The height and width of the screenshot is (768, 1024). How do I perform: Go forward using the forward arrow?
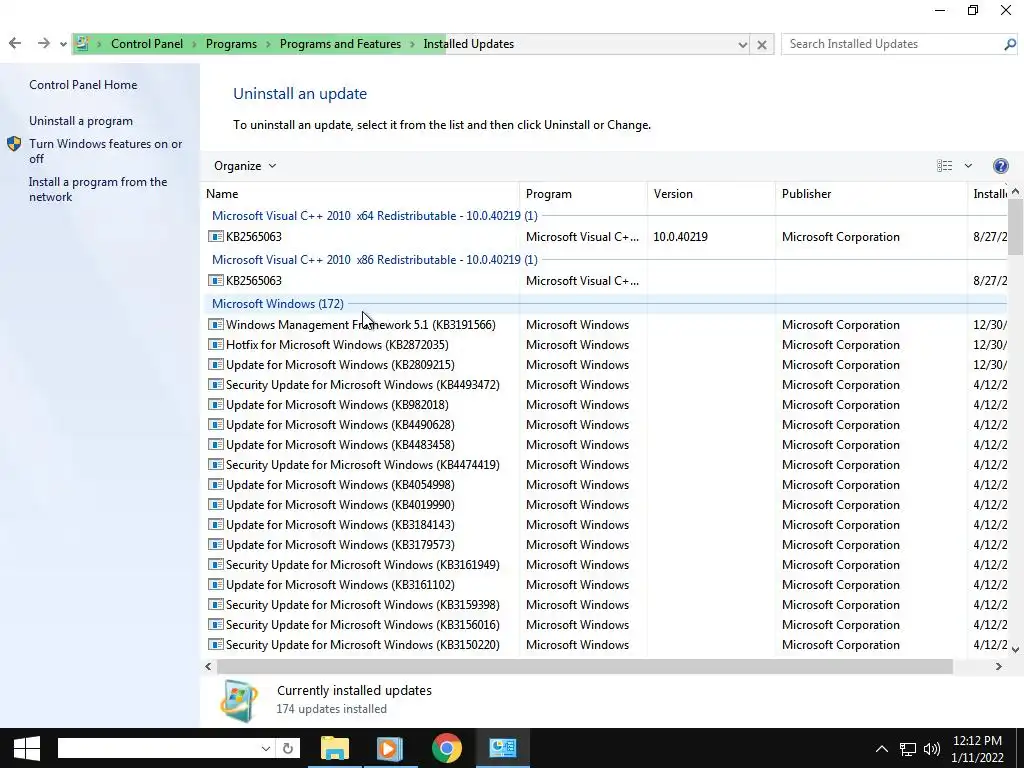(x=44, y=44)
